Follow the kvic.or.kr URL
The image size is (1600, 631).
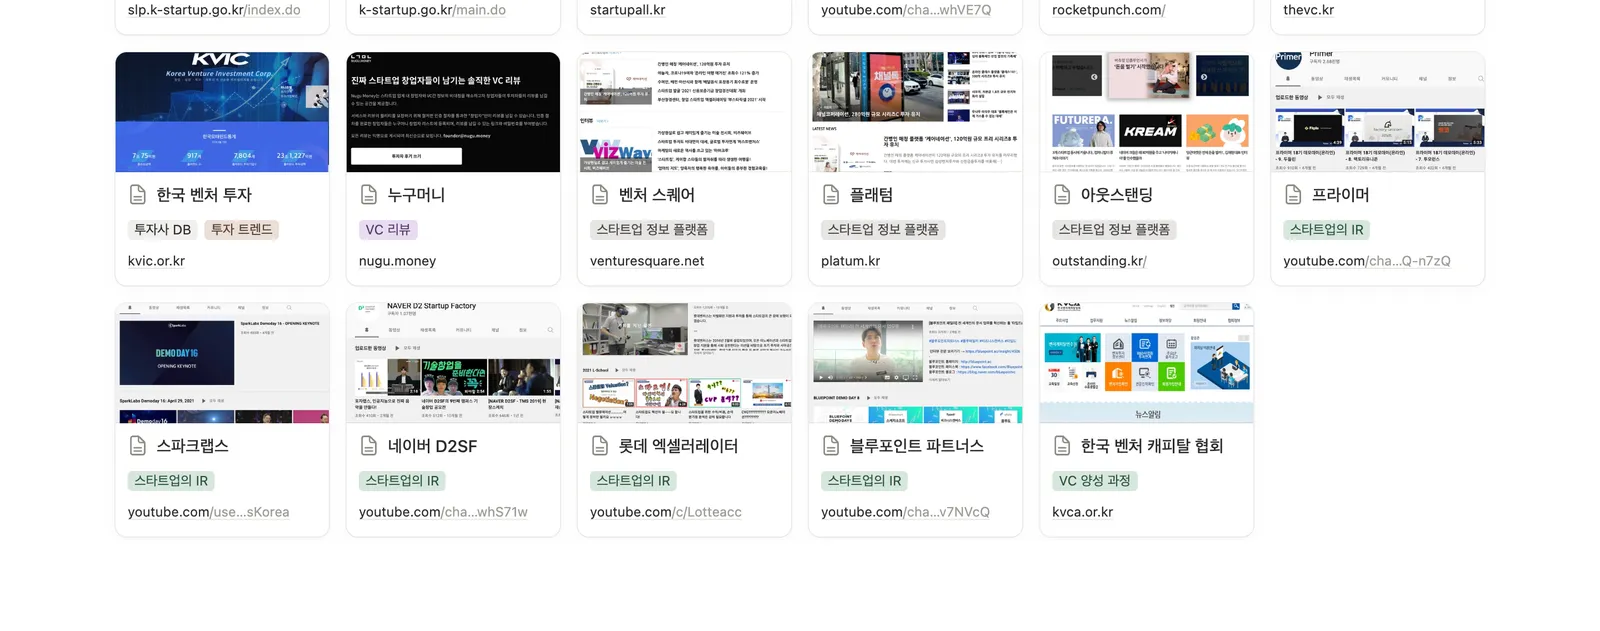(156, 261)
